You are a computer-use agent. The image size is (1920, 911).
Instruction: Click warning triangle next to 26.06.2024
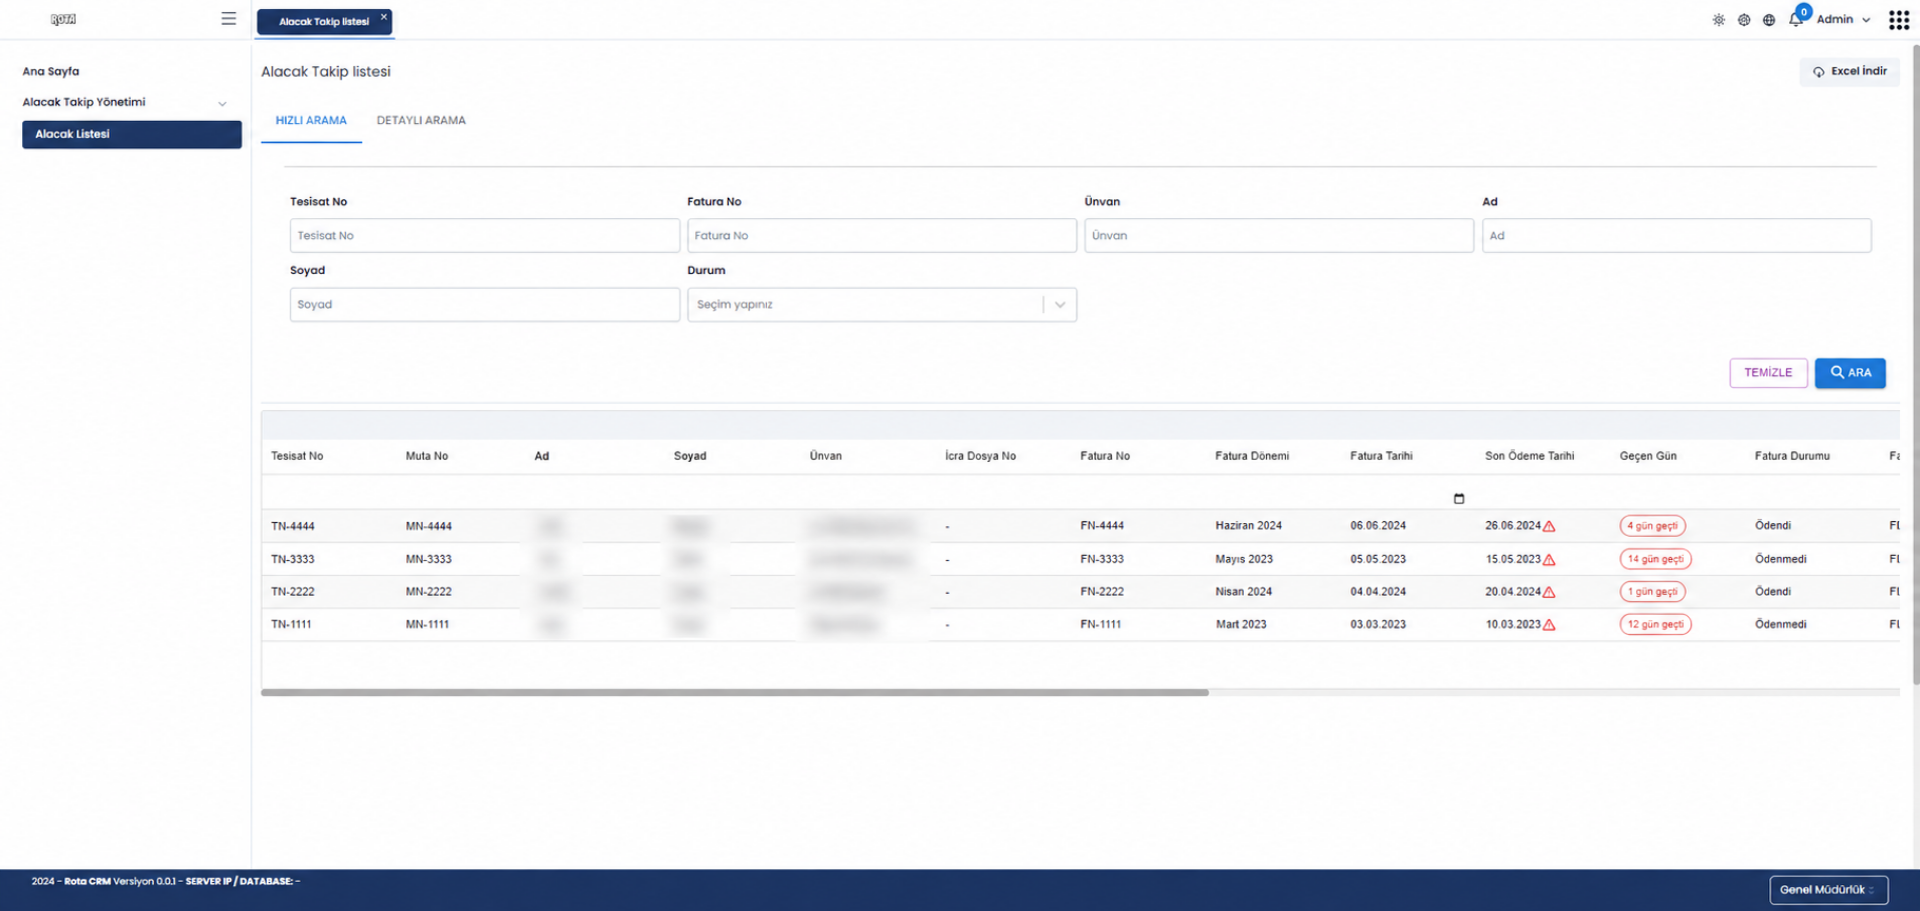coord(1549,526)
